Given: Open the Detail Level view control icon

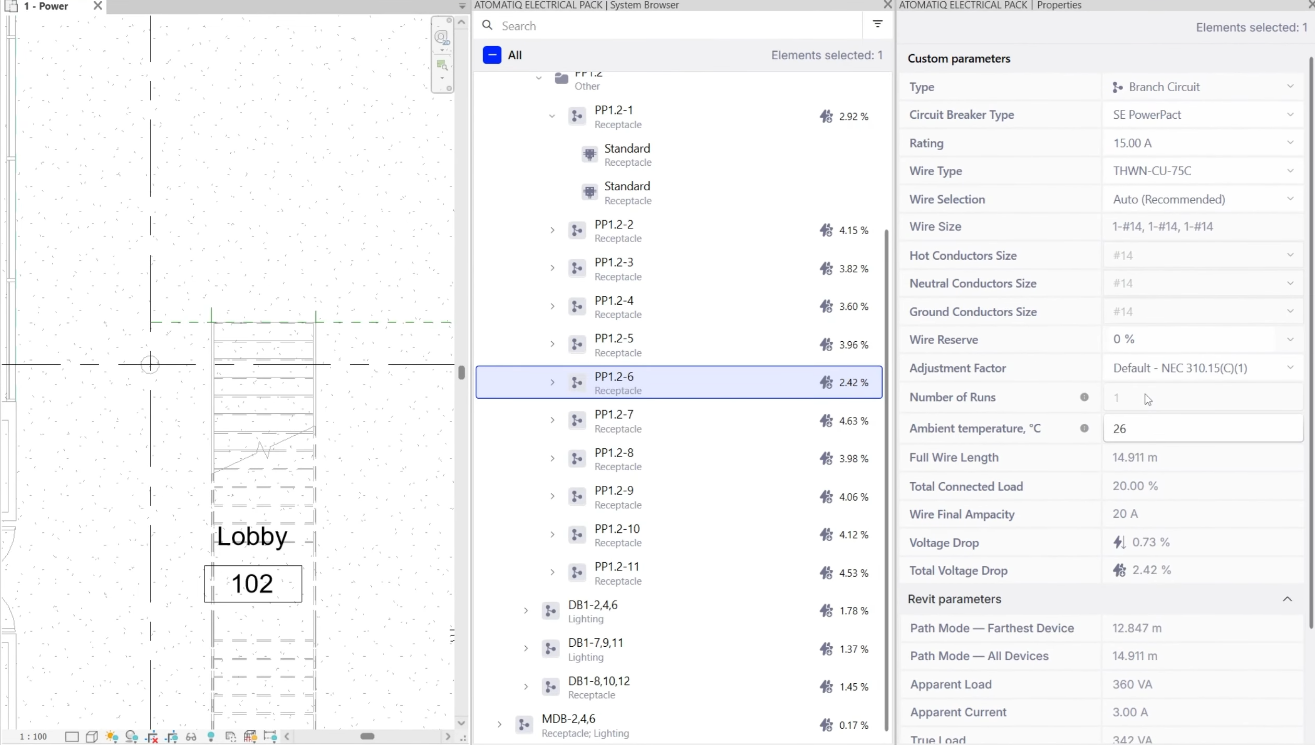Looking at the screenshot, I should coord(72,737).
